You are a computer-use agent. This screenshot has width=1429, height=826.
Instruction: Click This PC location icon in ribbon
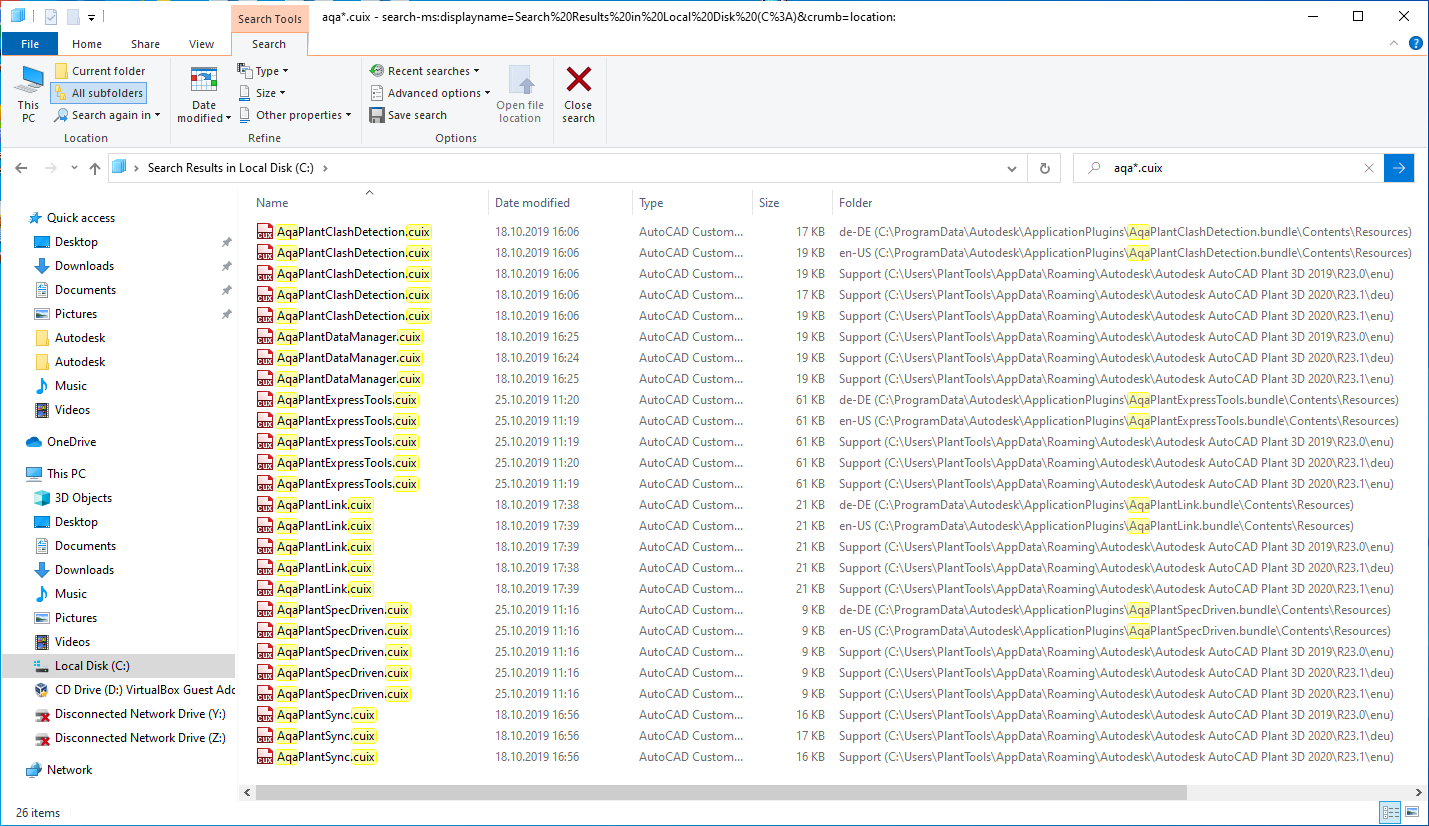(x=28, y=94)
